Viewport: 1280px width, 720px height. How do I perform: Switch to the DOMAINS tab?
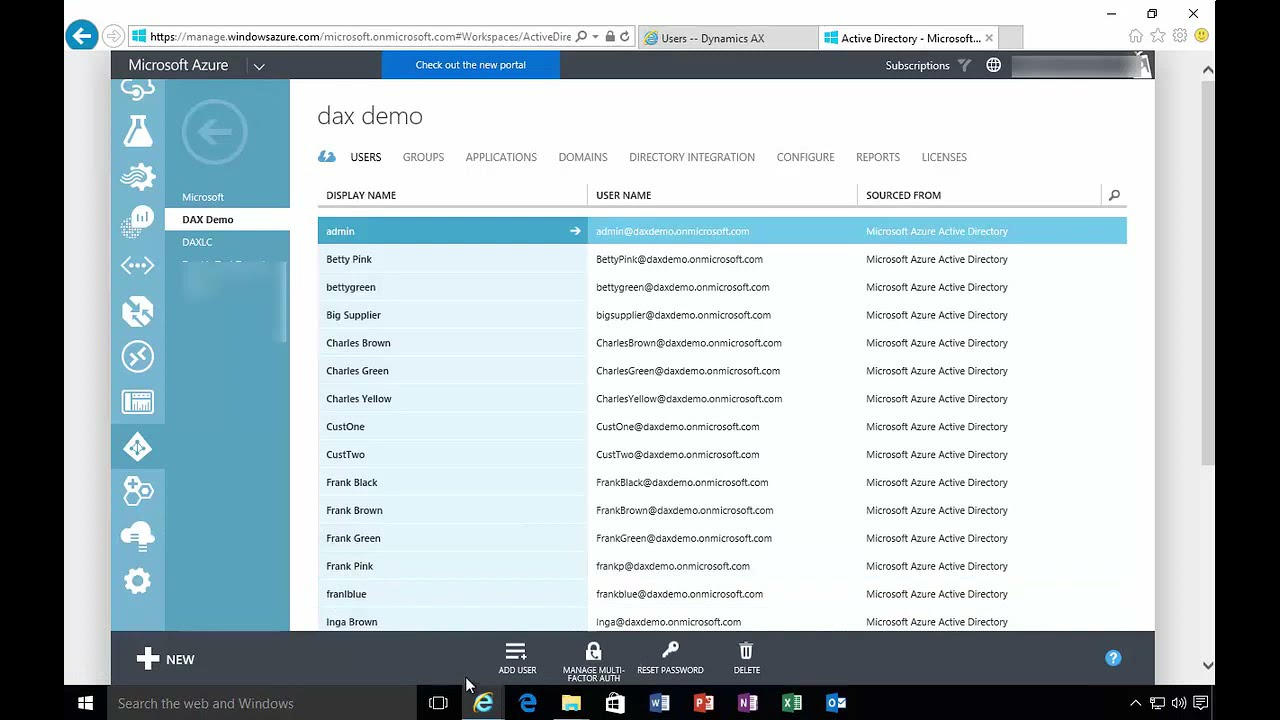[x=583, y=157]
